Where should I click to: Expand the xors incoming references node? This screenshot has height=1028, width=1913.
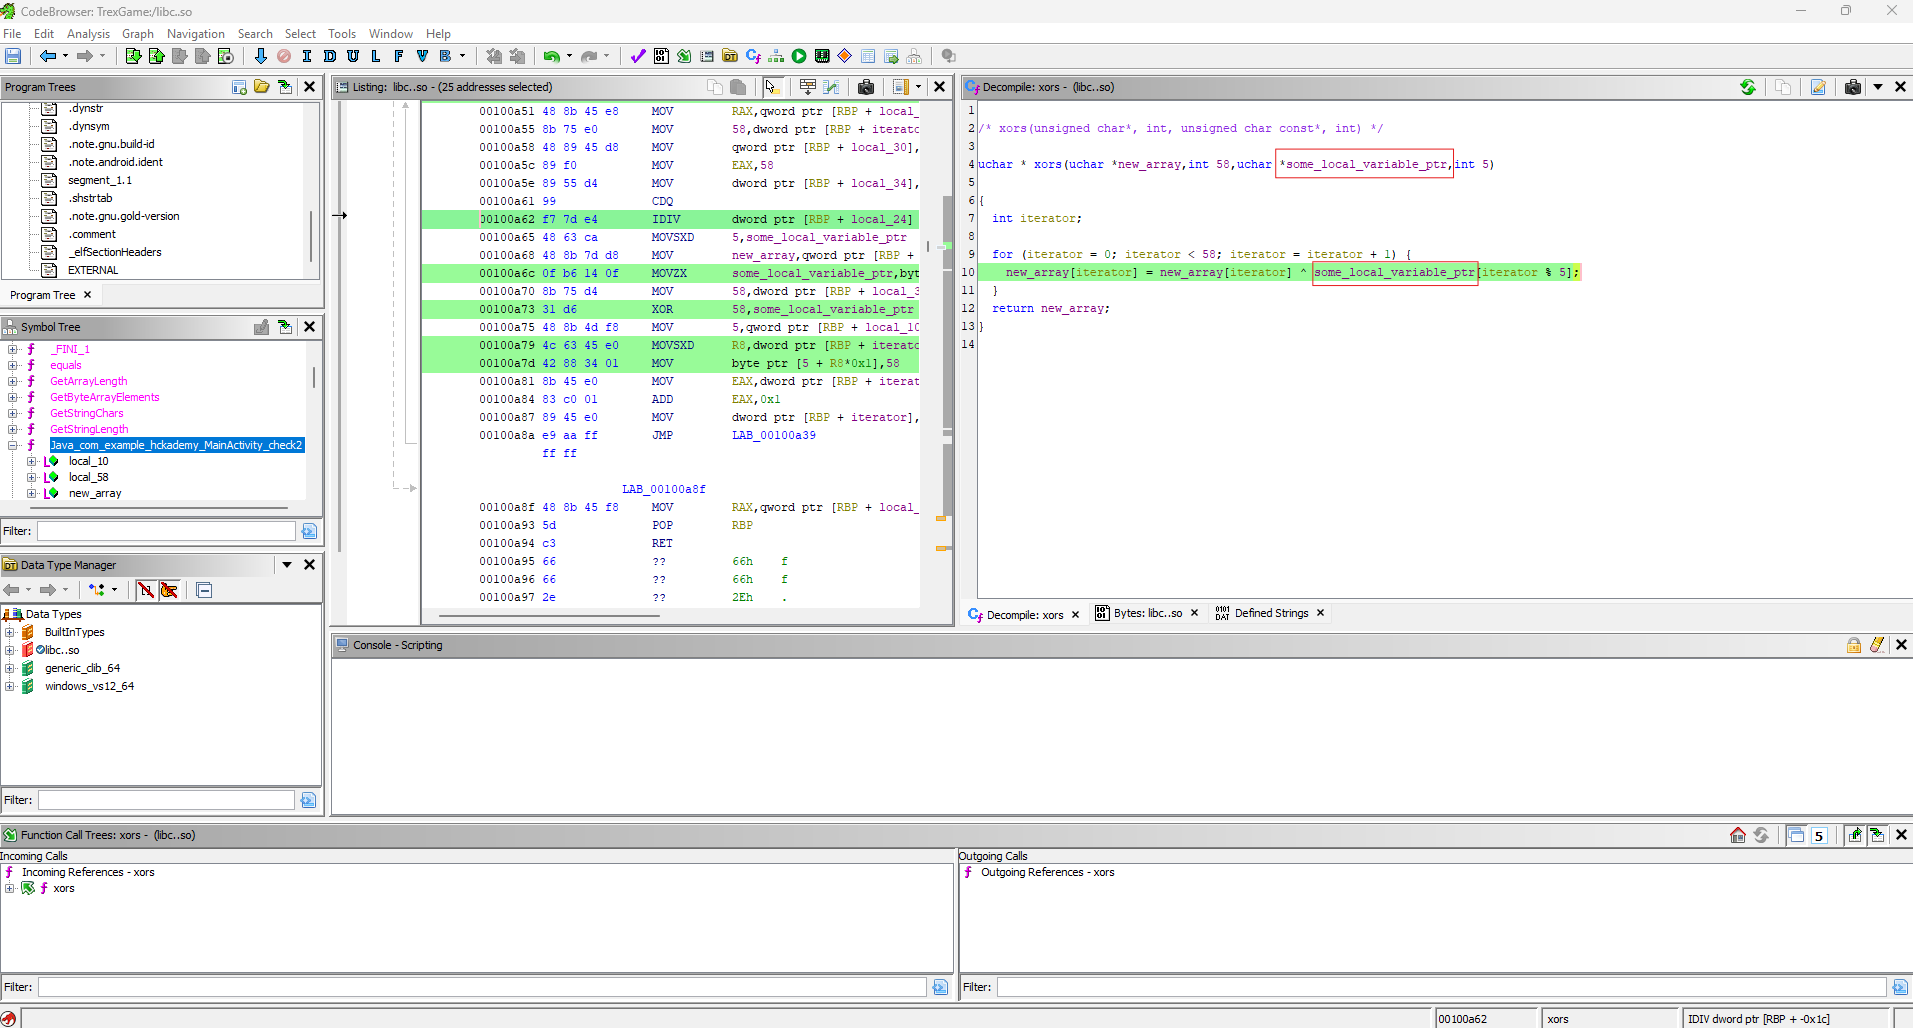10,888
